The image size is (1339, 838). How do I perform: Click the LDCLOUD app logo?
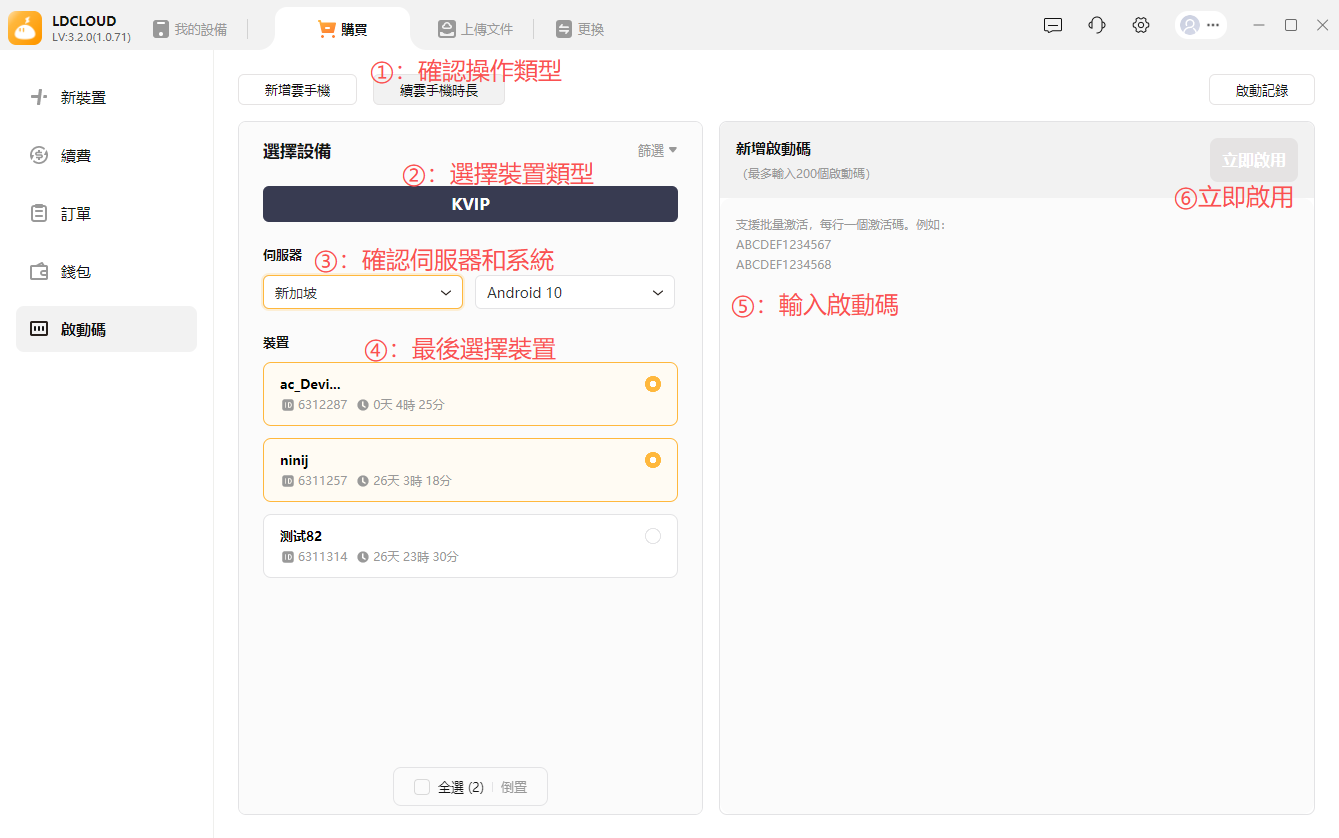pos(25,28)
